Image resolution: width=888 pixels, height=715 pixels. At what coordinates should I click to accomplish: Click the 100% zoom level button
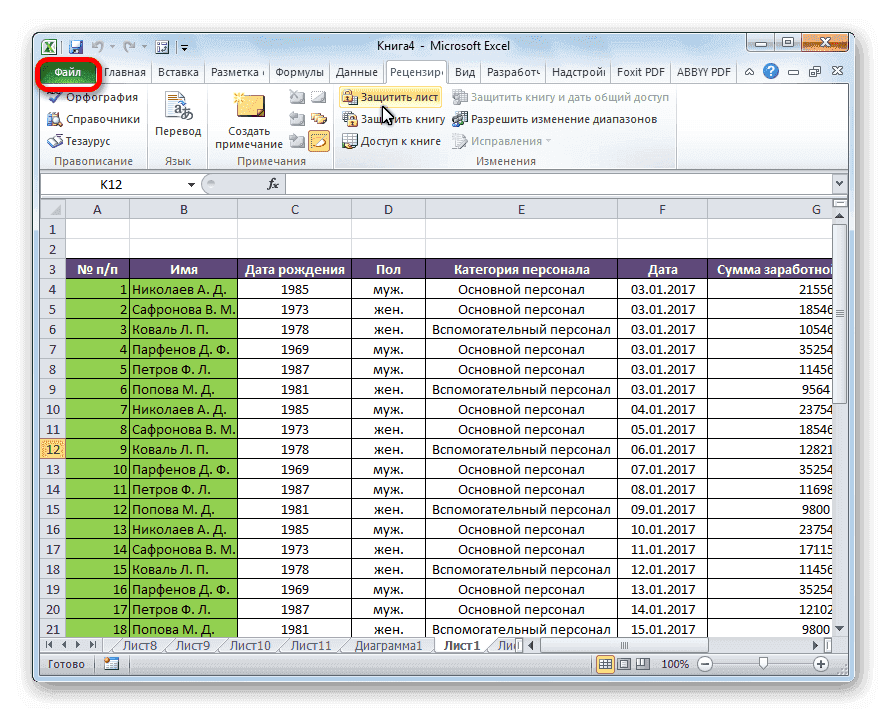(676, 664)
